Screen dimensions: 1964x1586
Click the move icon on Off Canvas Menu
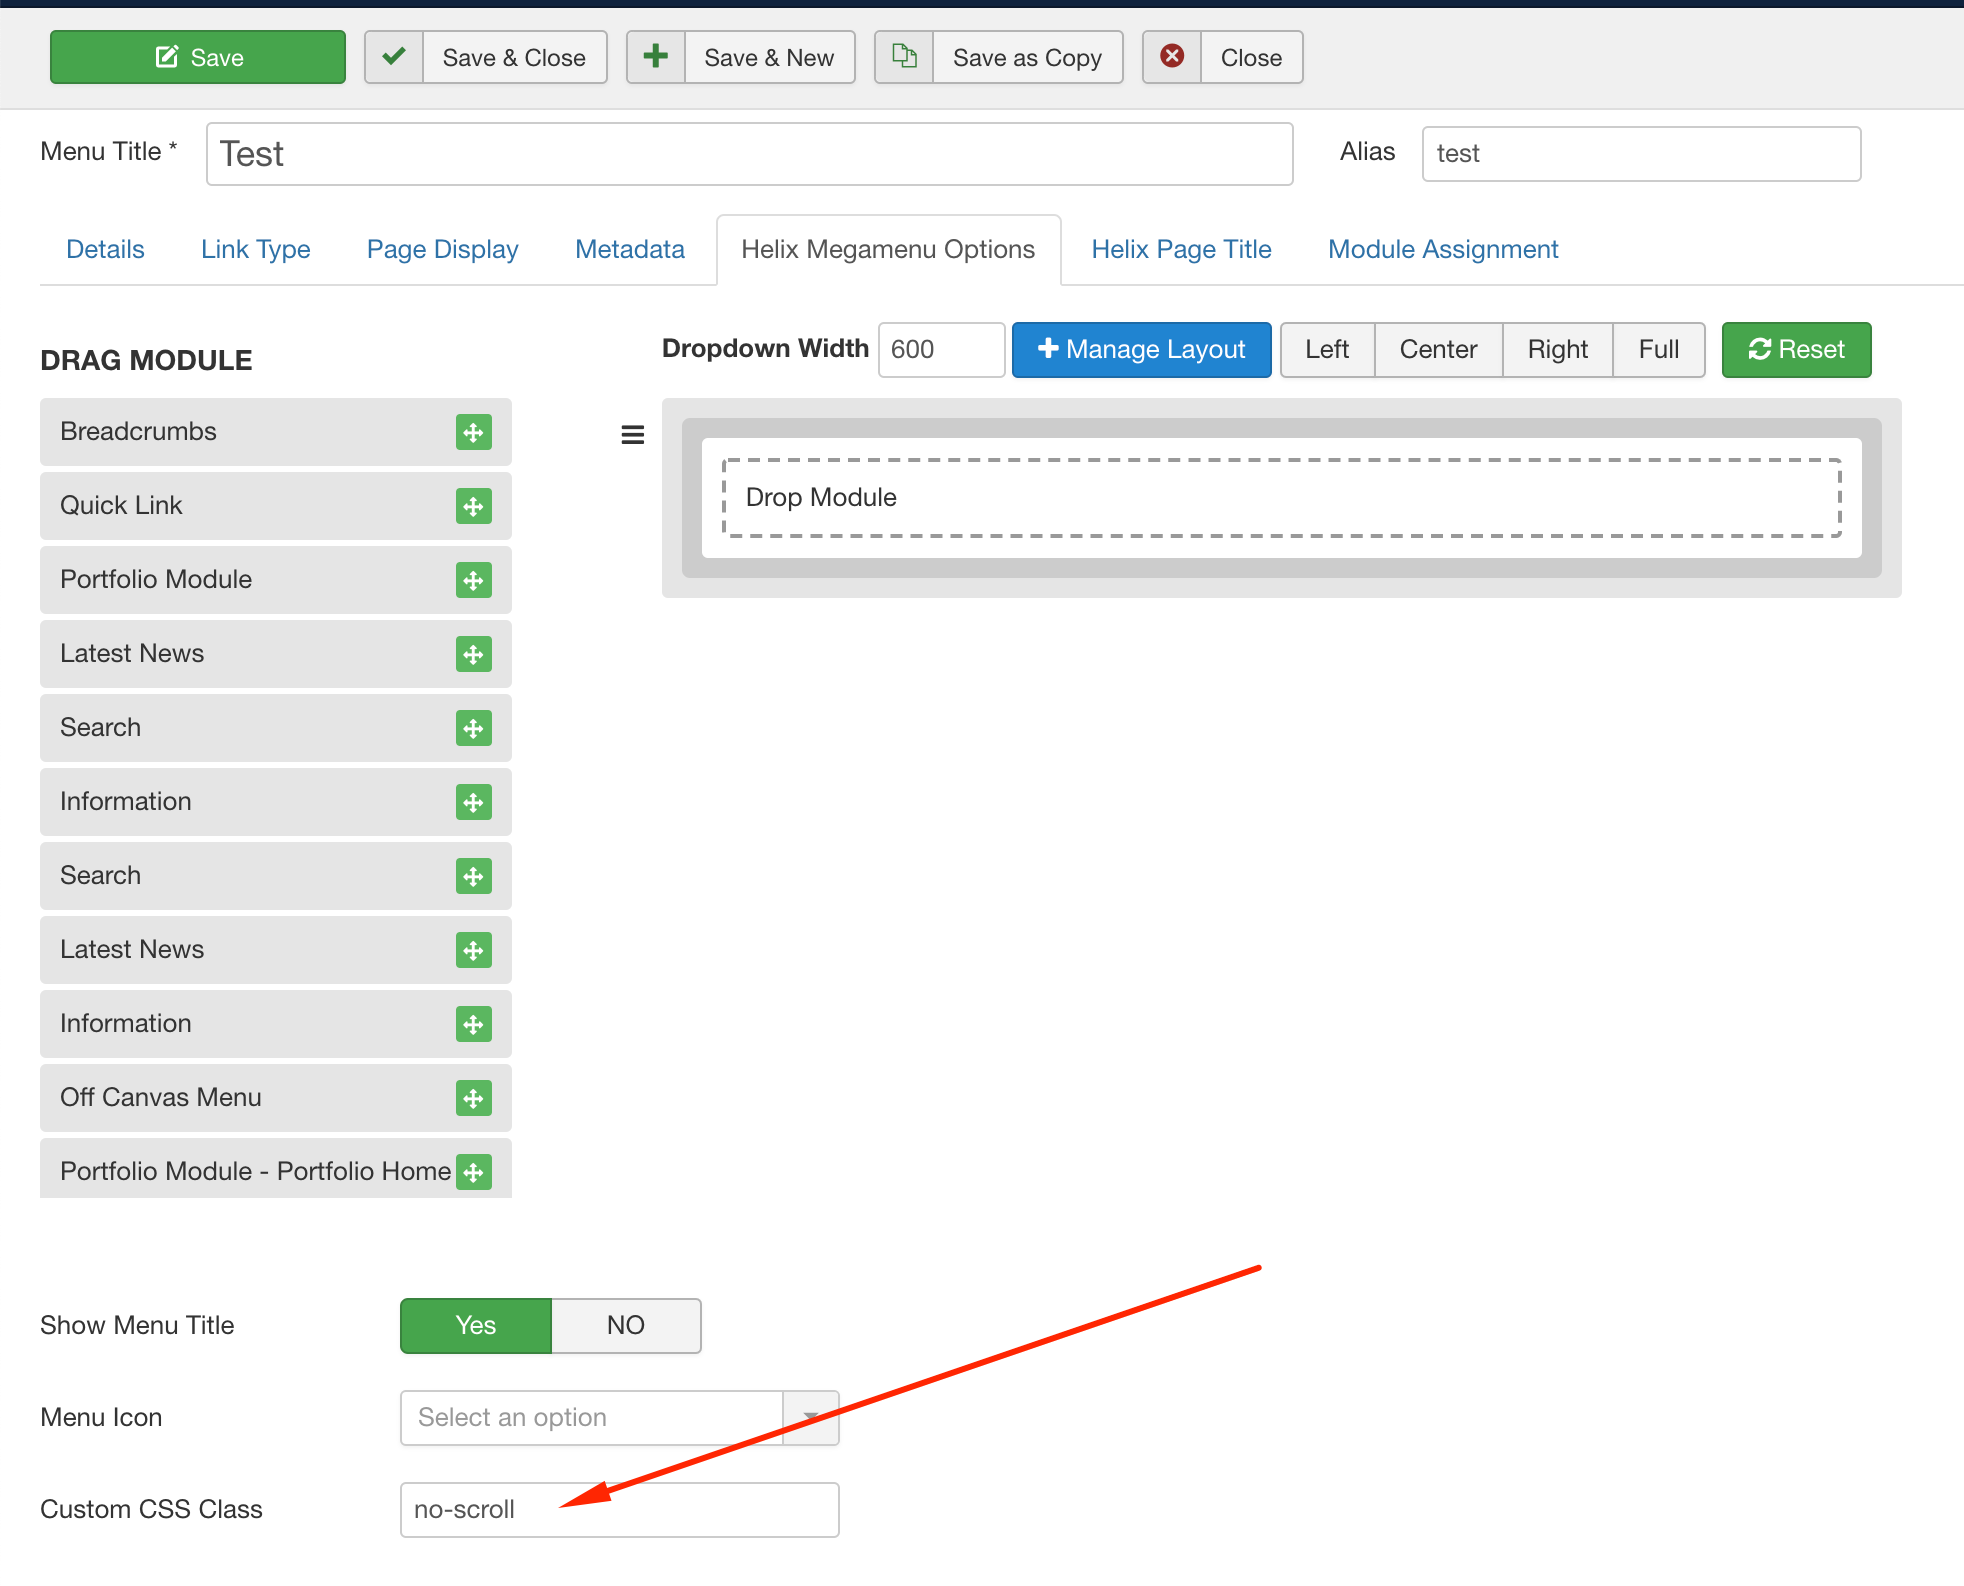pos(473,1098)
